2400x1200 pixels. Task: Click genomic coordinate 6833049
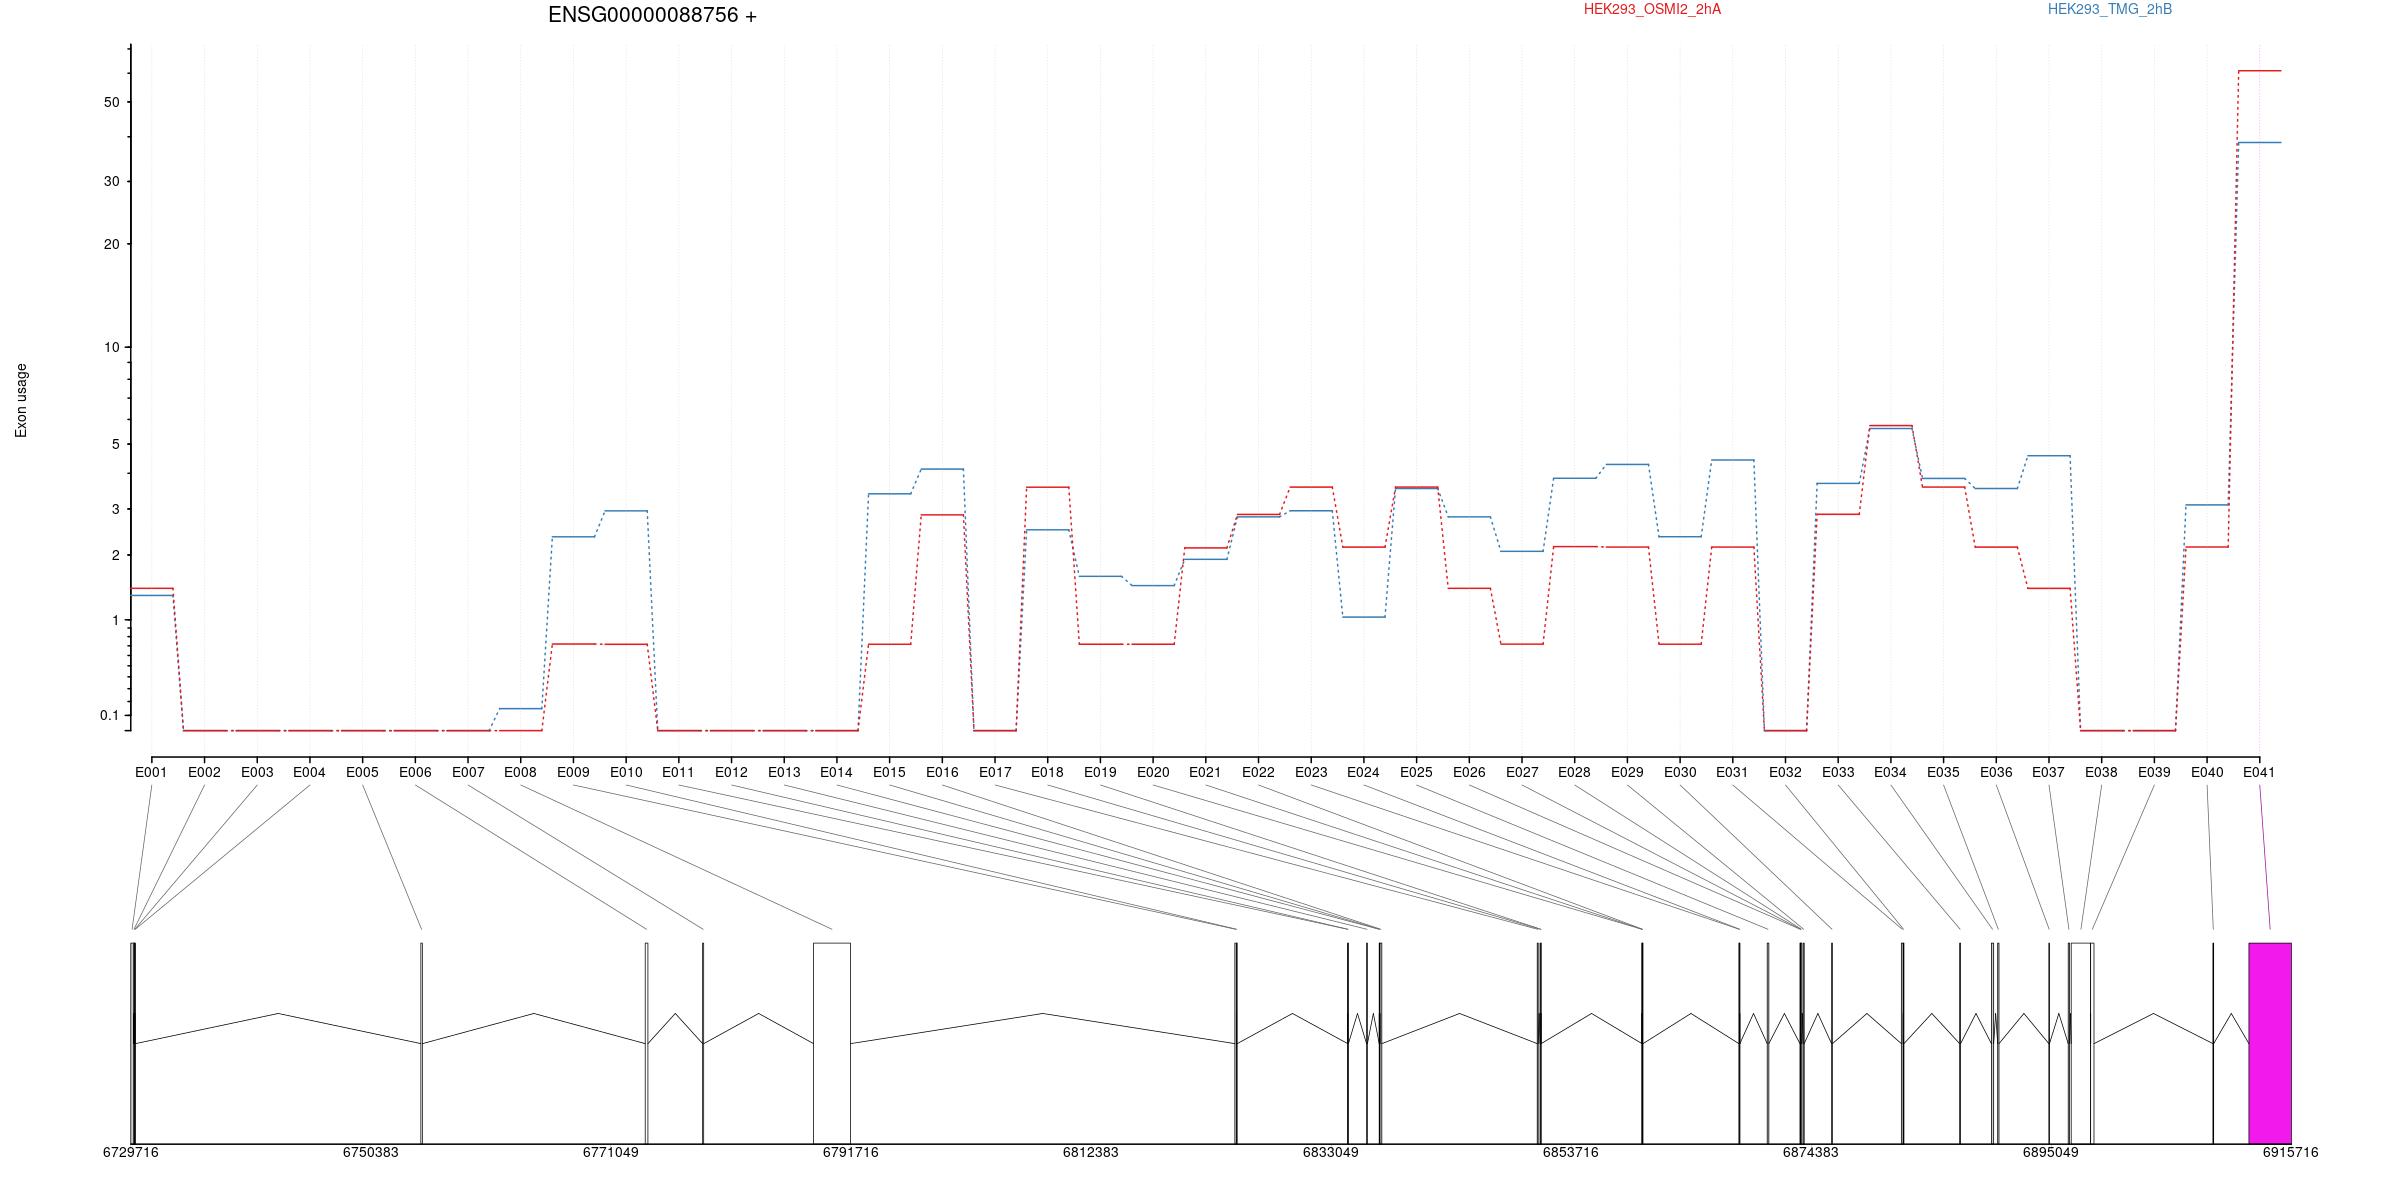click(x=1331, y=1152)
